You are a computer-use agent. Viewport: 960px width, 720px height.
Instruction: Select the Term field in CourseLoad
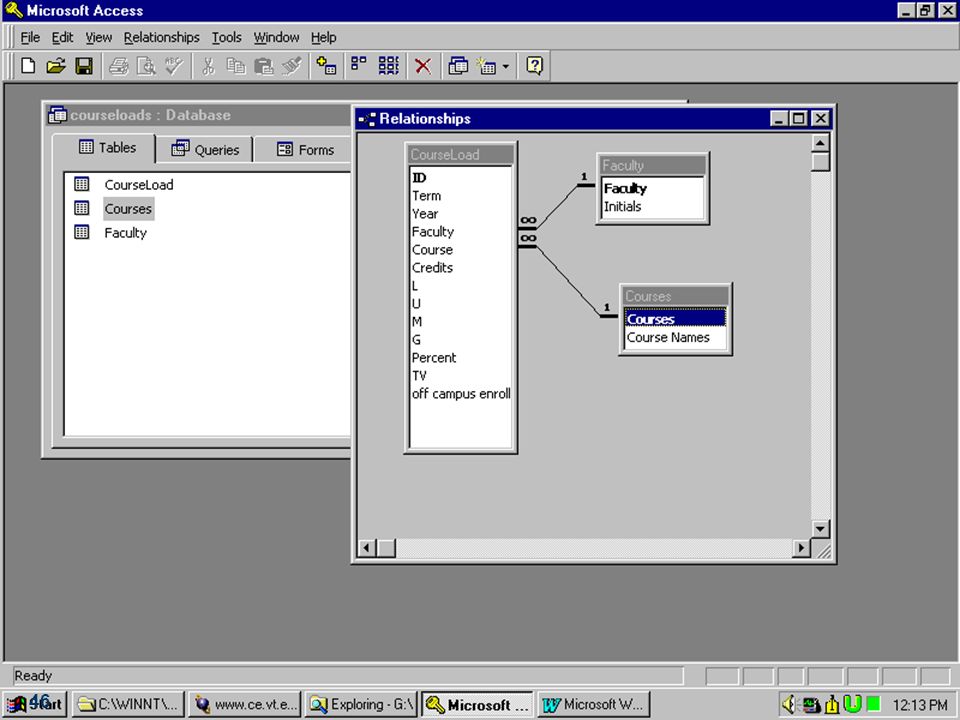click(461, 196)
